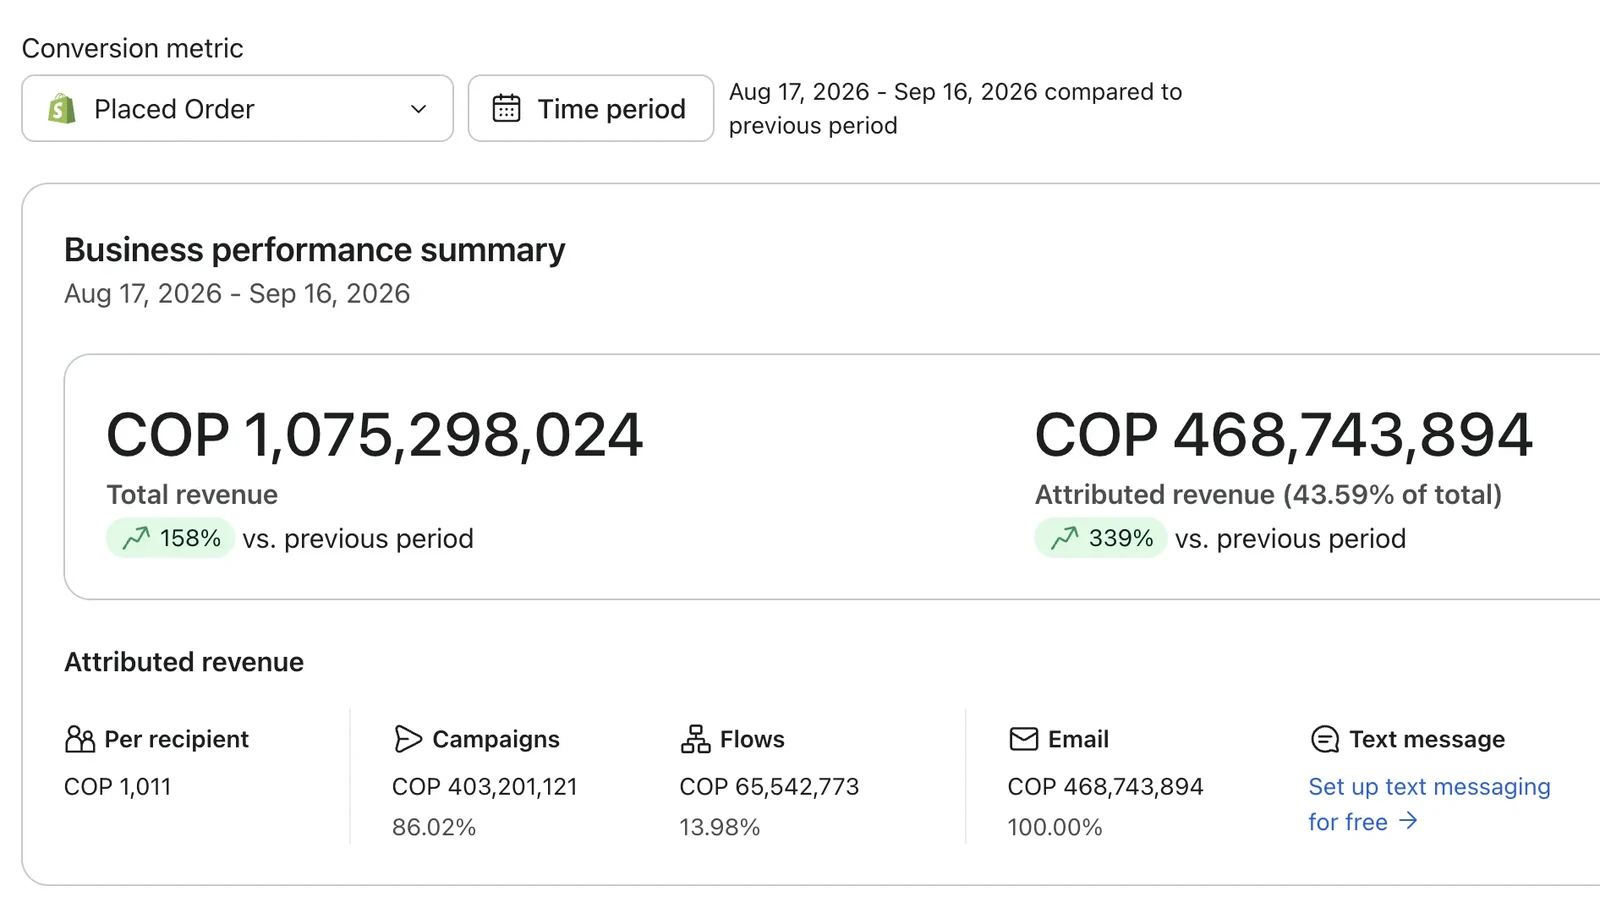Click the Per recipient people icon
This screenshot has width=1600, height=908.
click(x=80, y=739)
